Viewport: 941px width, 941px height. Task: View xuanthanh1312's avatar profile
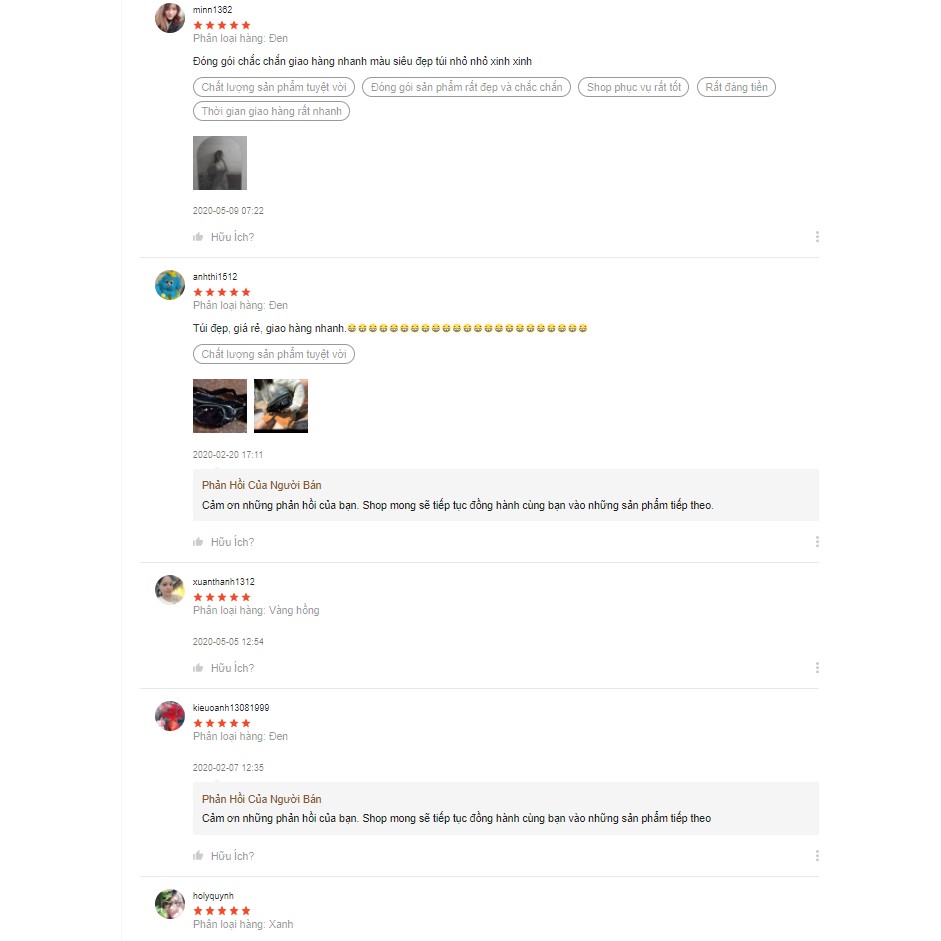(x=170, y=590)
